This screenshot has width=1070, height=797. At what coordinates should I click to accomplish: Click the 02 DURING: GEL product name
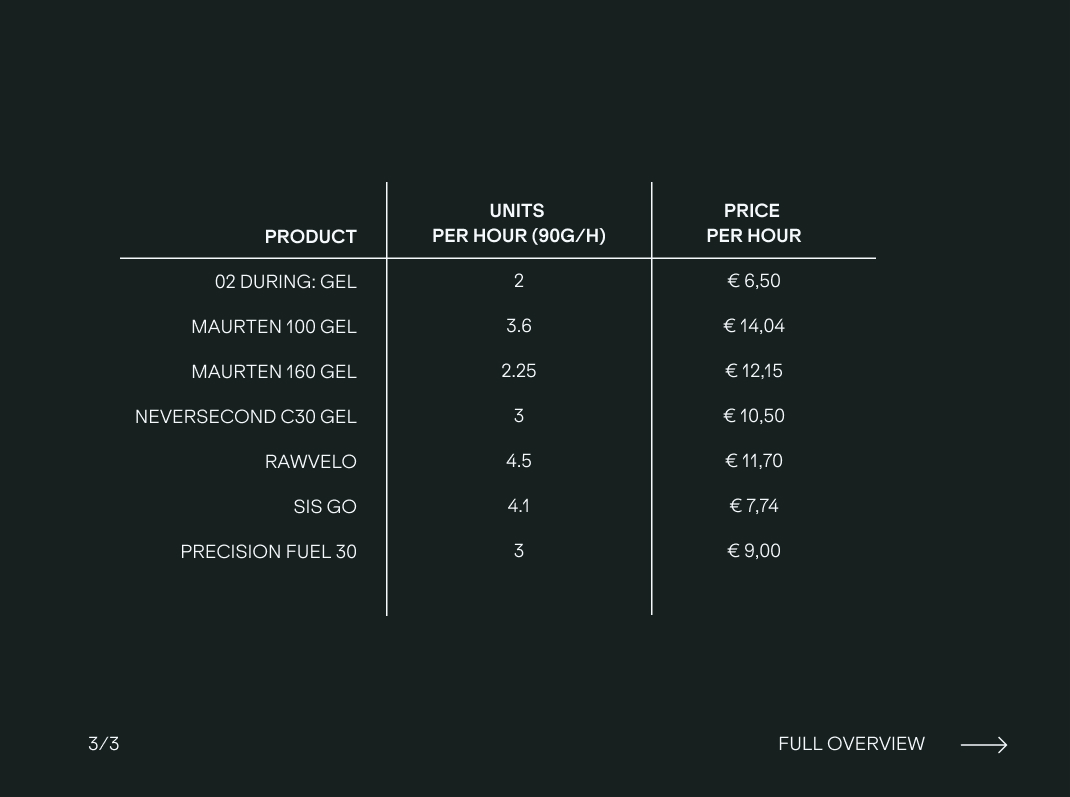[285, 282]
